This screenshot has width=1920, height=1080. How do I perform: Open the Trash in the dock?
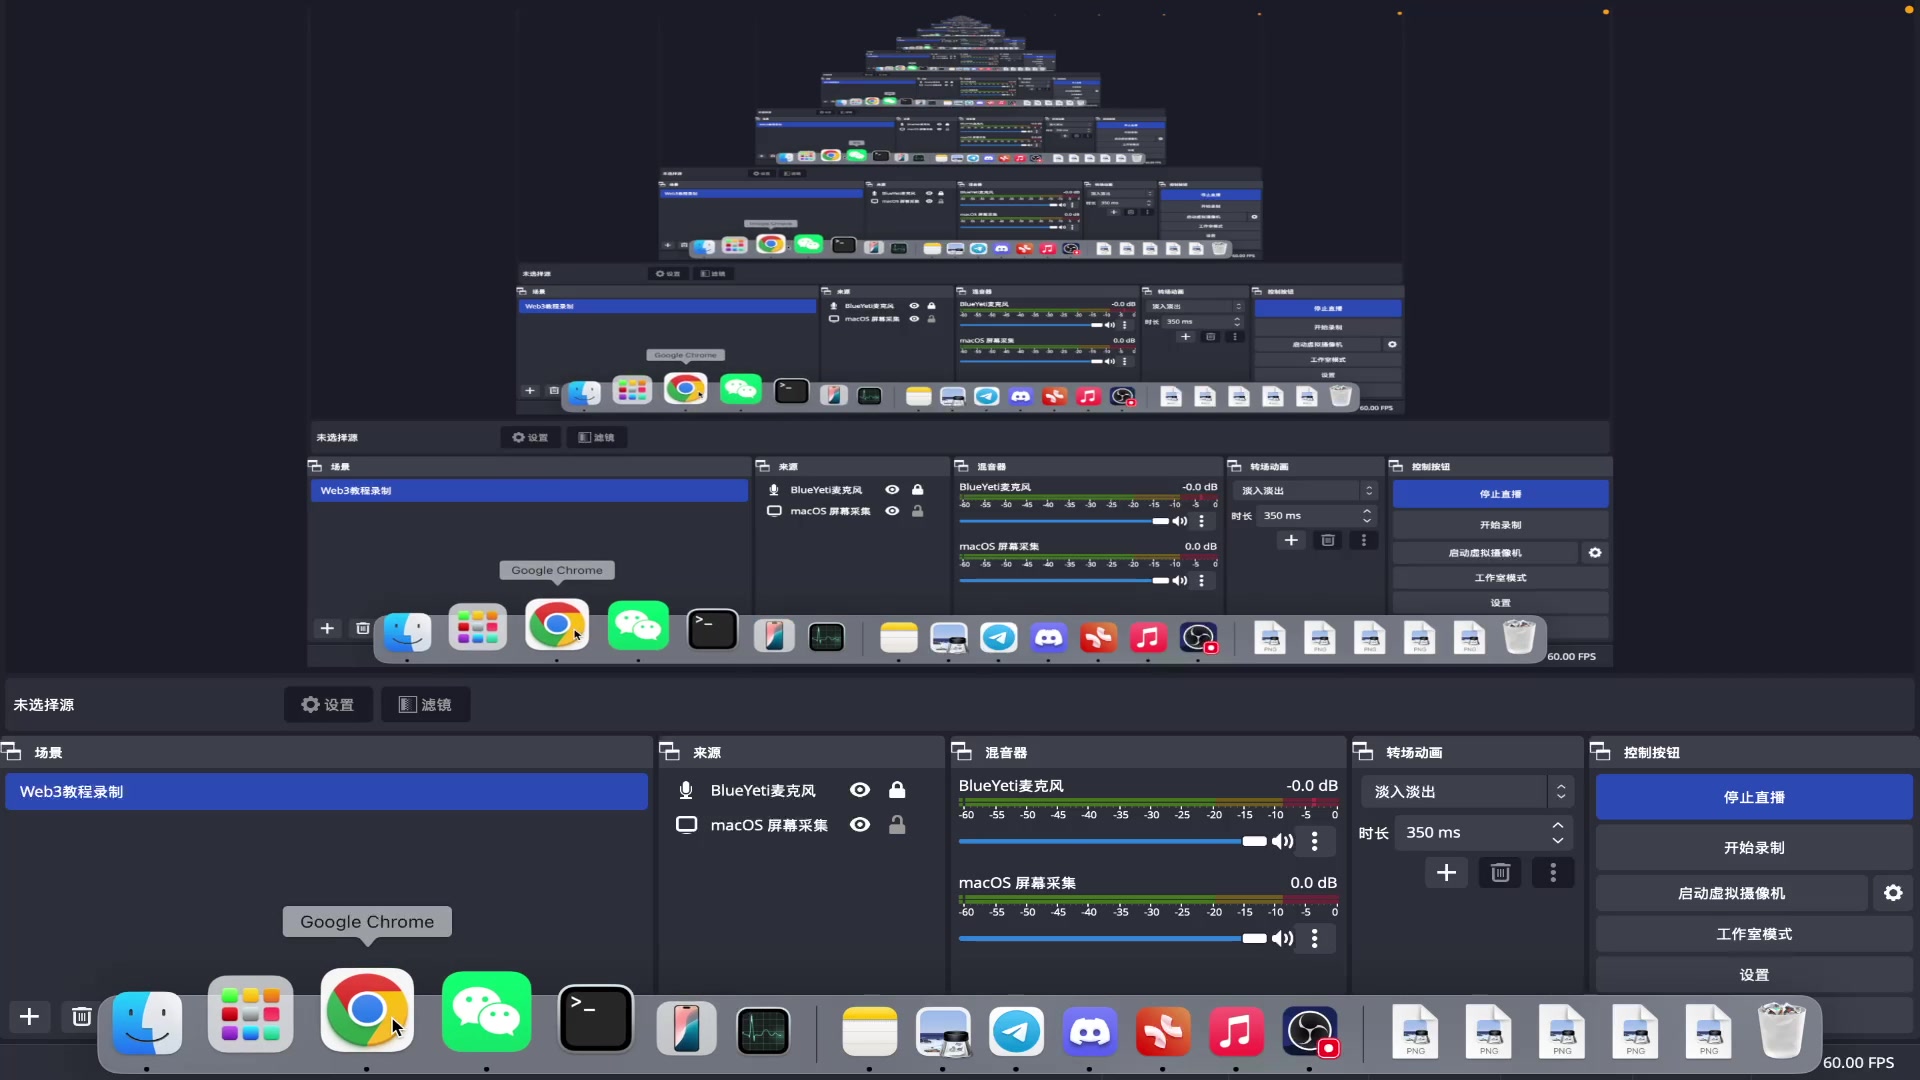click(x=1781, y=1030)
